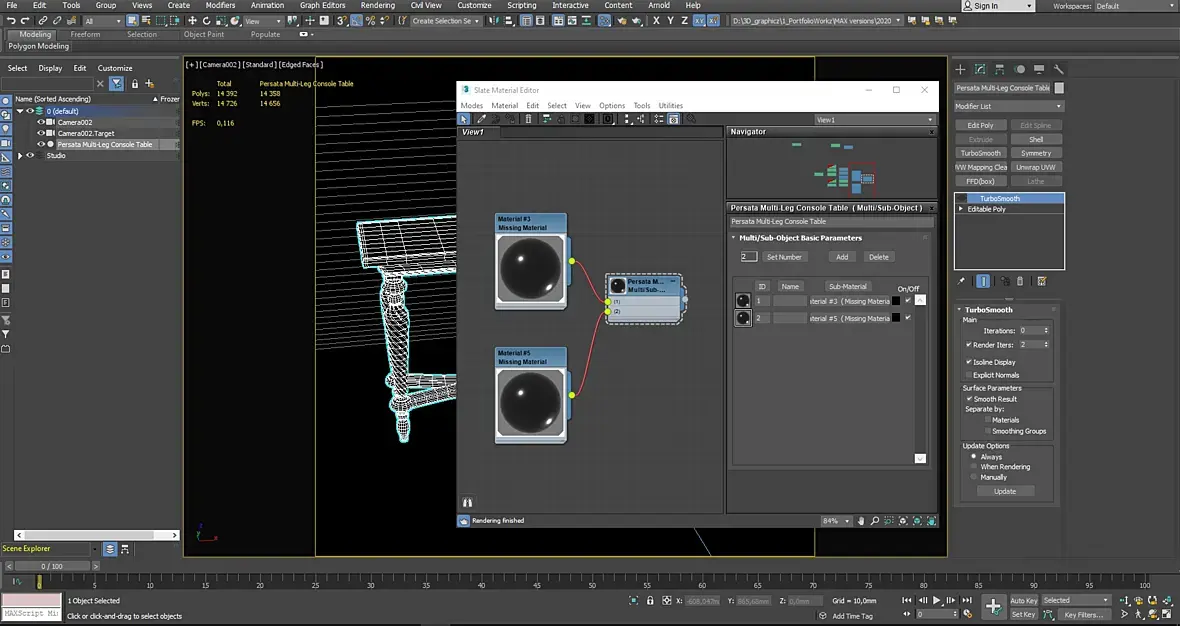Image resolution: width=1180 pixels, height=626 pixels.
Task: Click the black color swatch for sub-material 1
Action: tap(896, 301)
